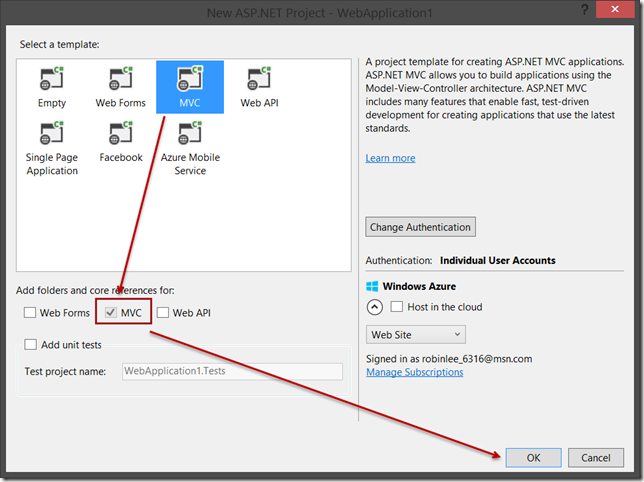Open help with the question mark
The width and height of the screenshot is (644, 482).
tap(584, 9)
